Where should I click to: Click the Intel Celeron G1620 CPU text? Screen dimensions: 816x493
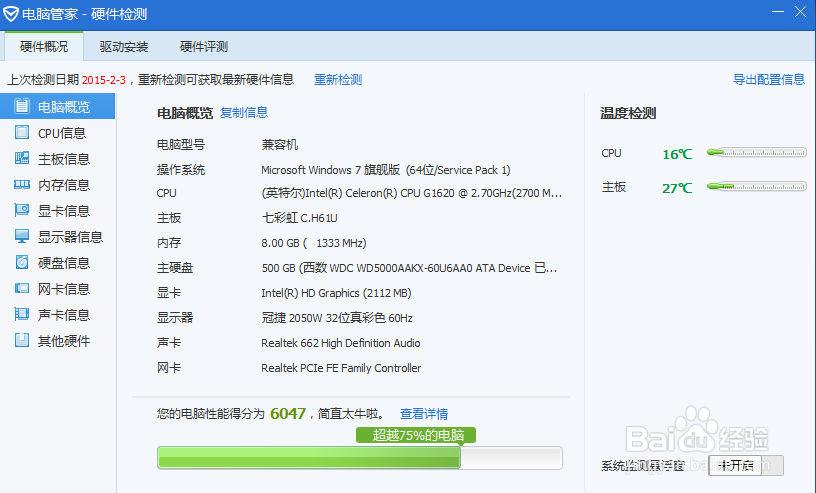pos(411,193)
